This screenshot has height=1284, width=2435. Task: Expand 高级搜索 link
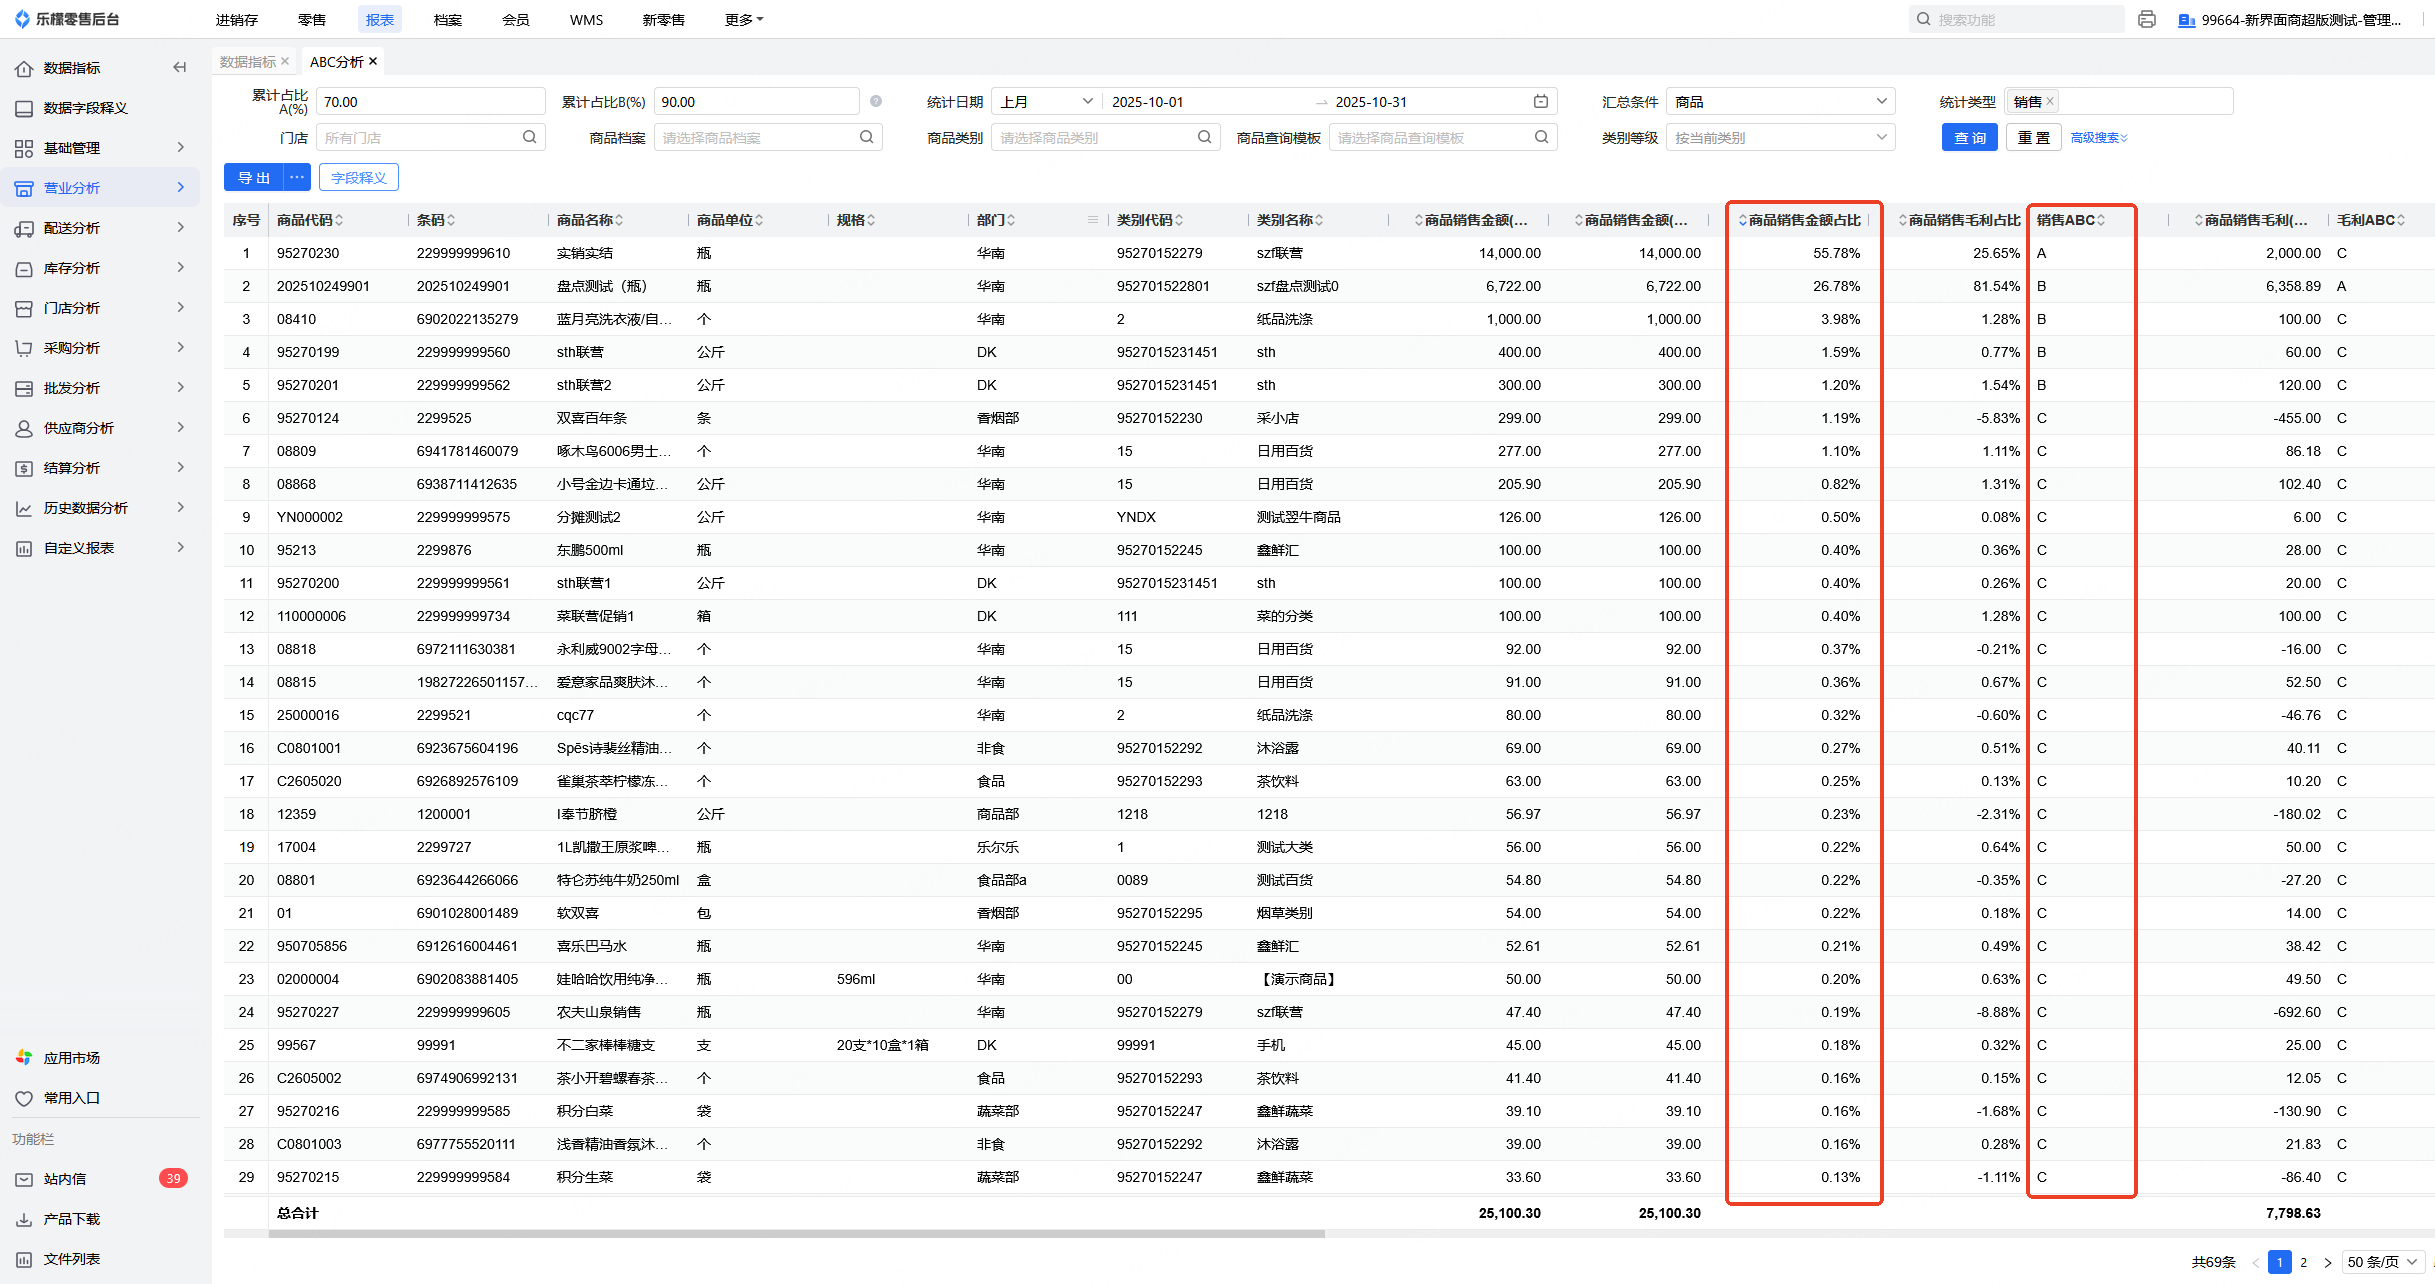tap(2098, 138)
